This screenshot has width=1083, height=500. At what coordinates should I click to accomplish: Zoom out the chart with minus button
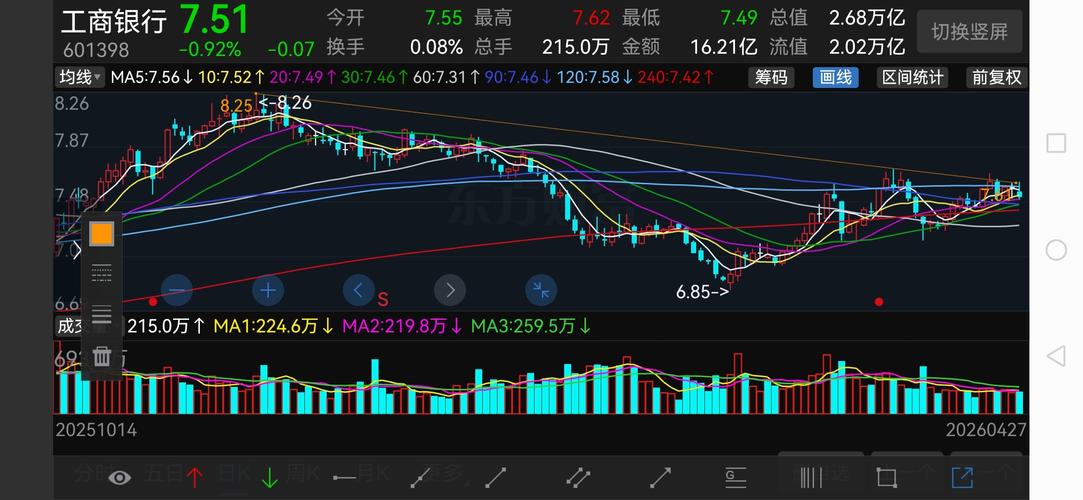tap(176, 291)
